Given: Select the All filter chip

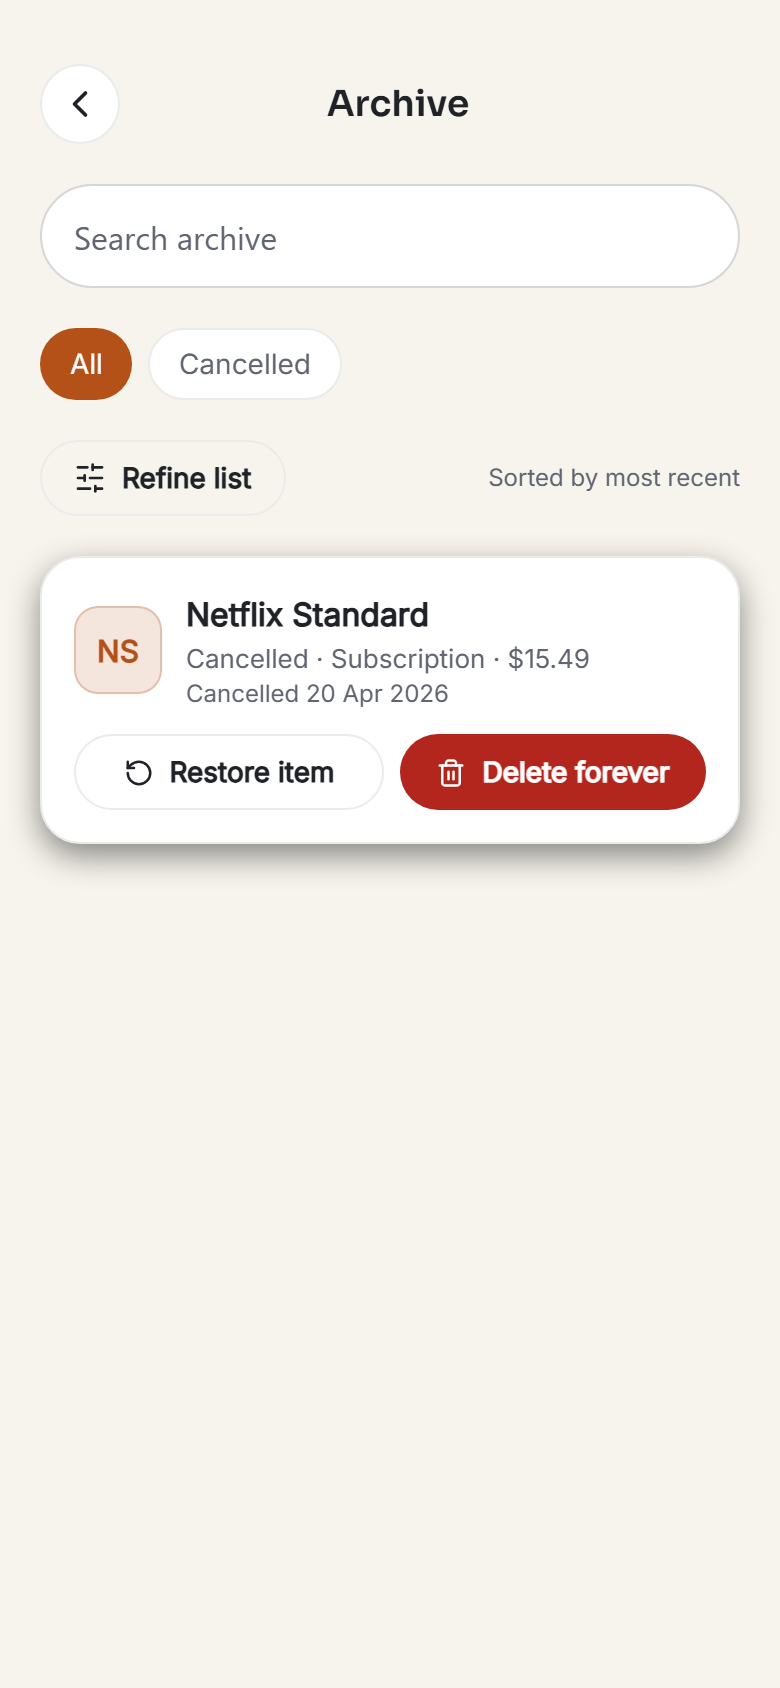Looking at the screenshot, I should coord(86,364).
